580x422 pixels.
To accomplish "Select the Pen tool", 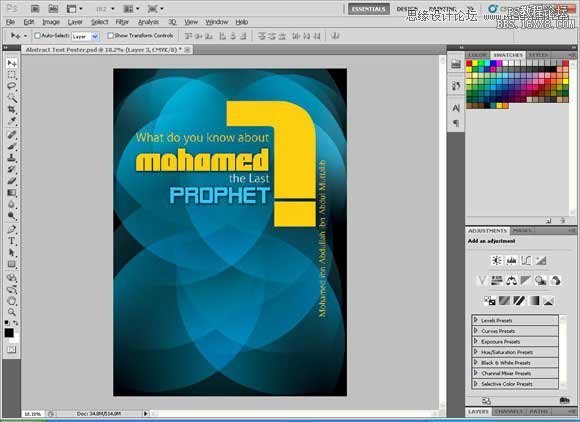I will [12, 229].
